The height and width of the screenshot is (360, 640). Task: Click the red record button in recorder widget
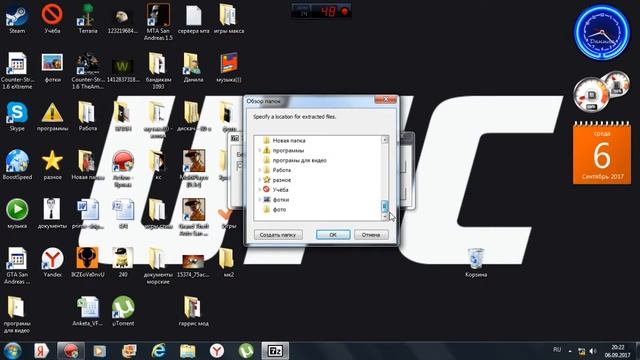[344, 11]
